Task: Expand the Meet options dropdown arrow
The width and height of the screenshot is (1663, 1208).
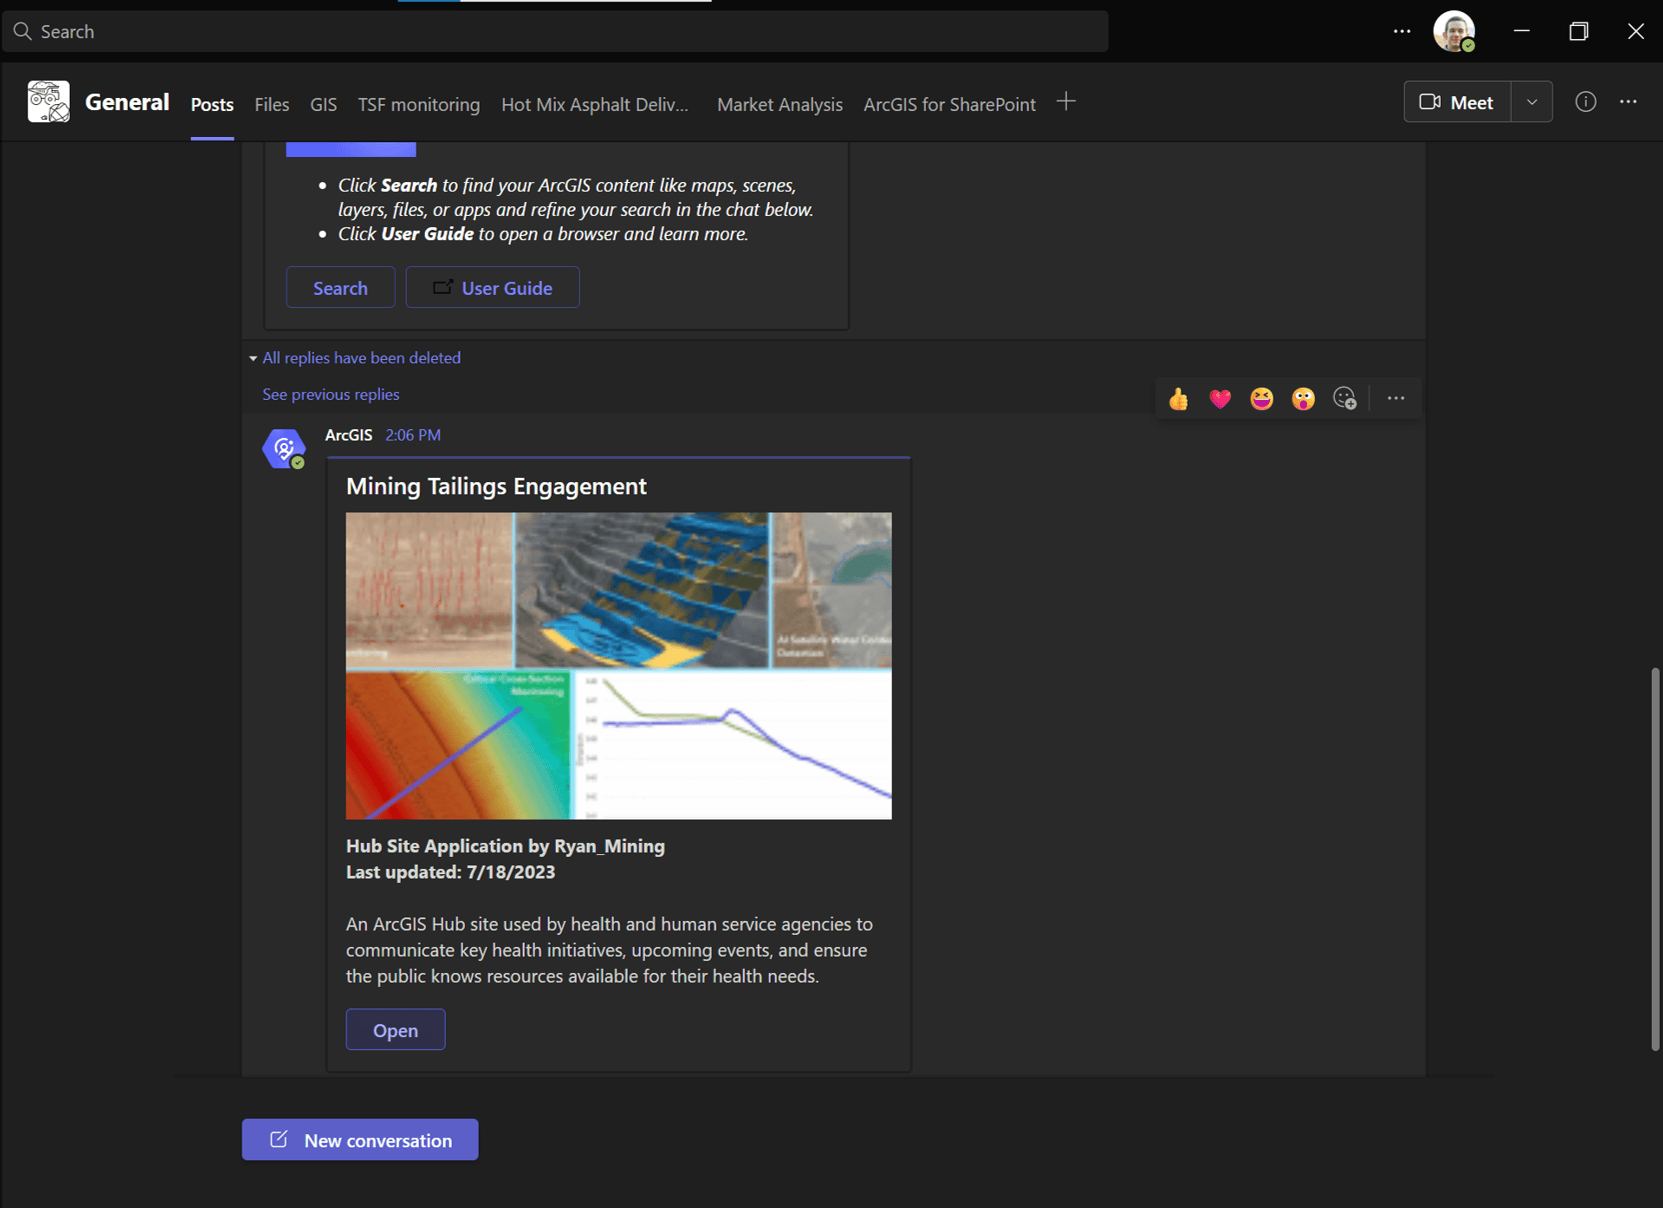Action: tap(1532, 102)
